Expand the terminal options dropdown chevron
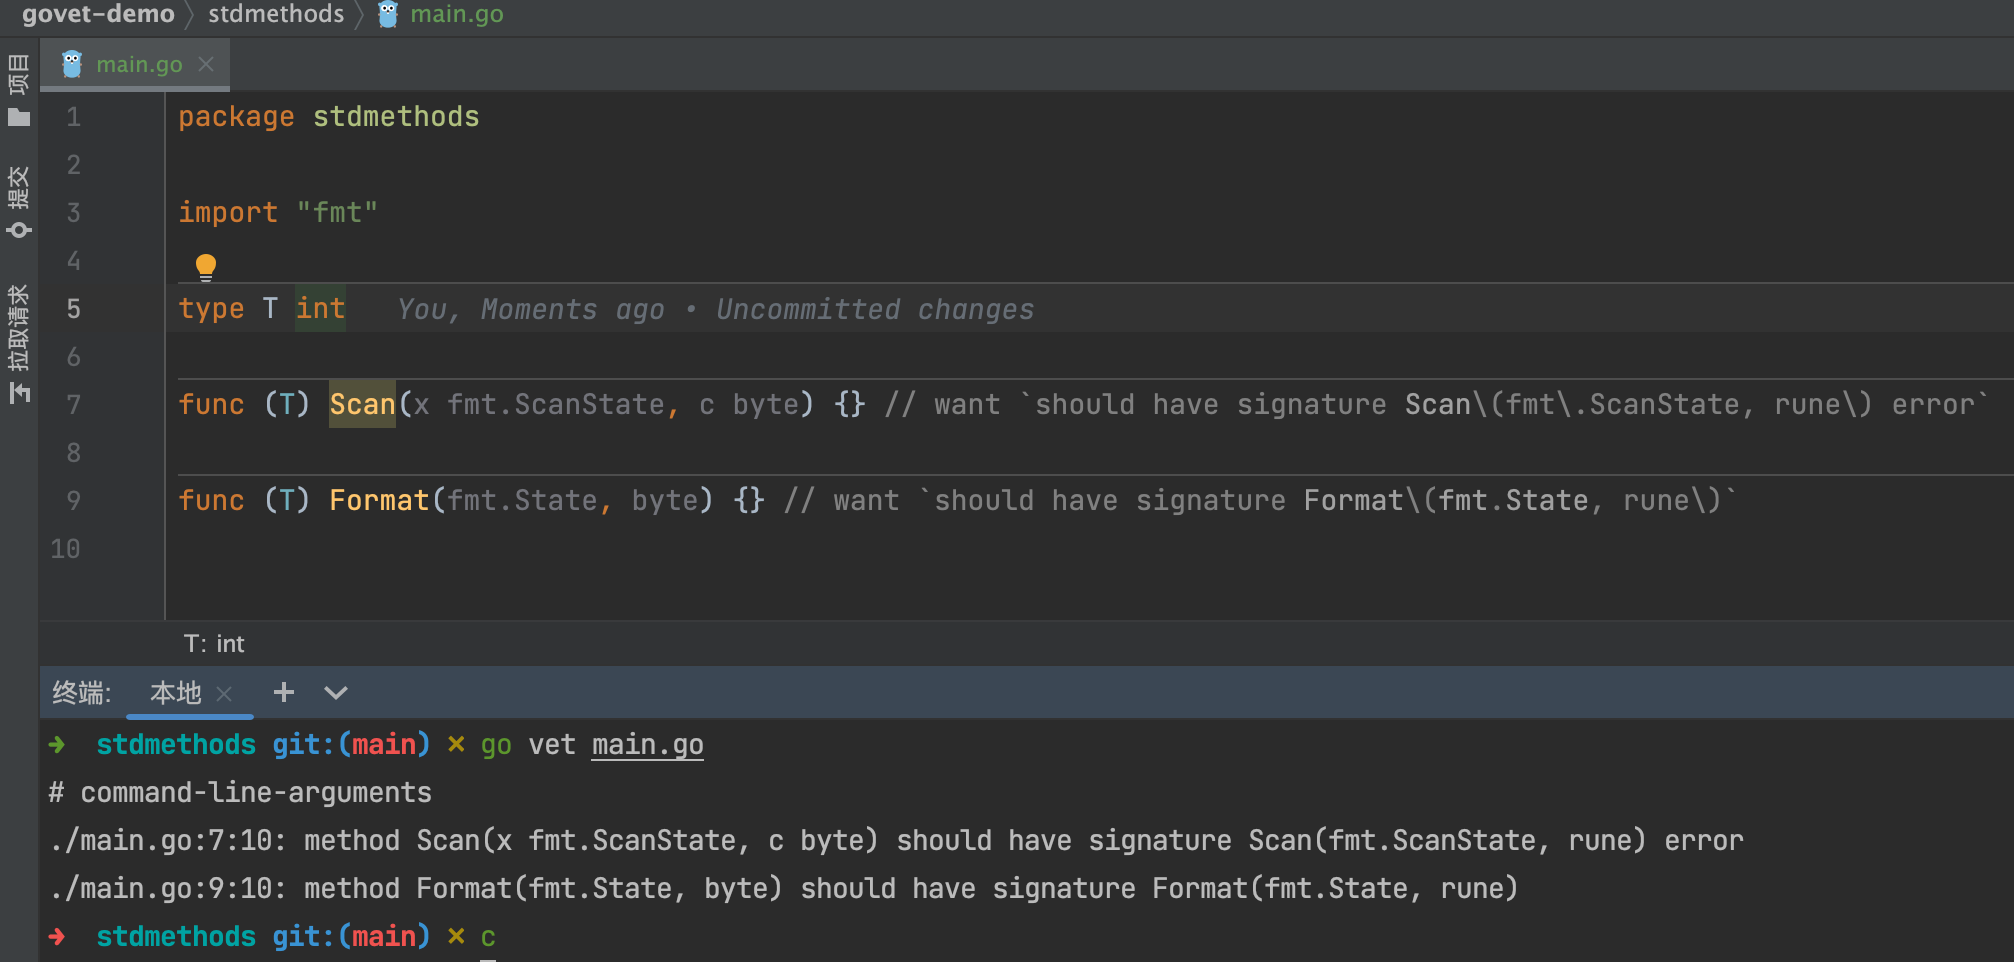 pos(336,692)
